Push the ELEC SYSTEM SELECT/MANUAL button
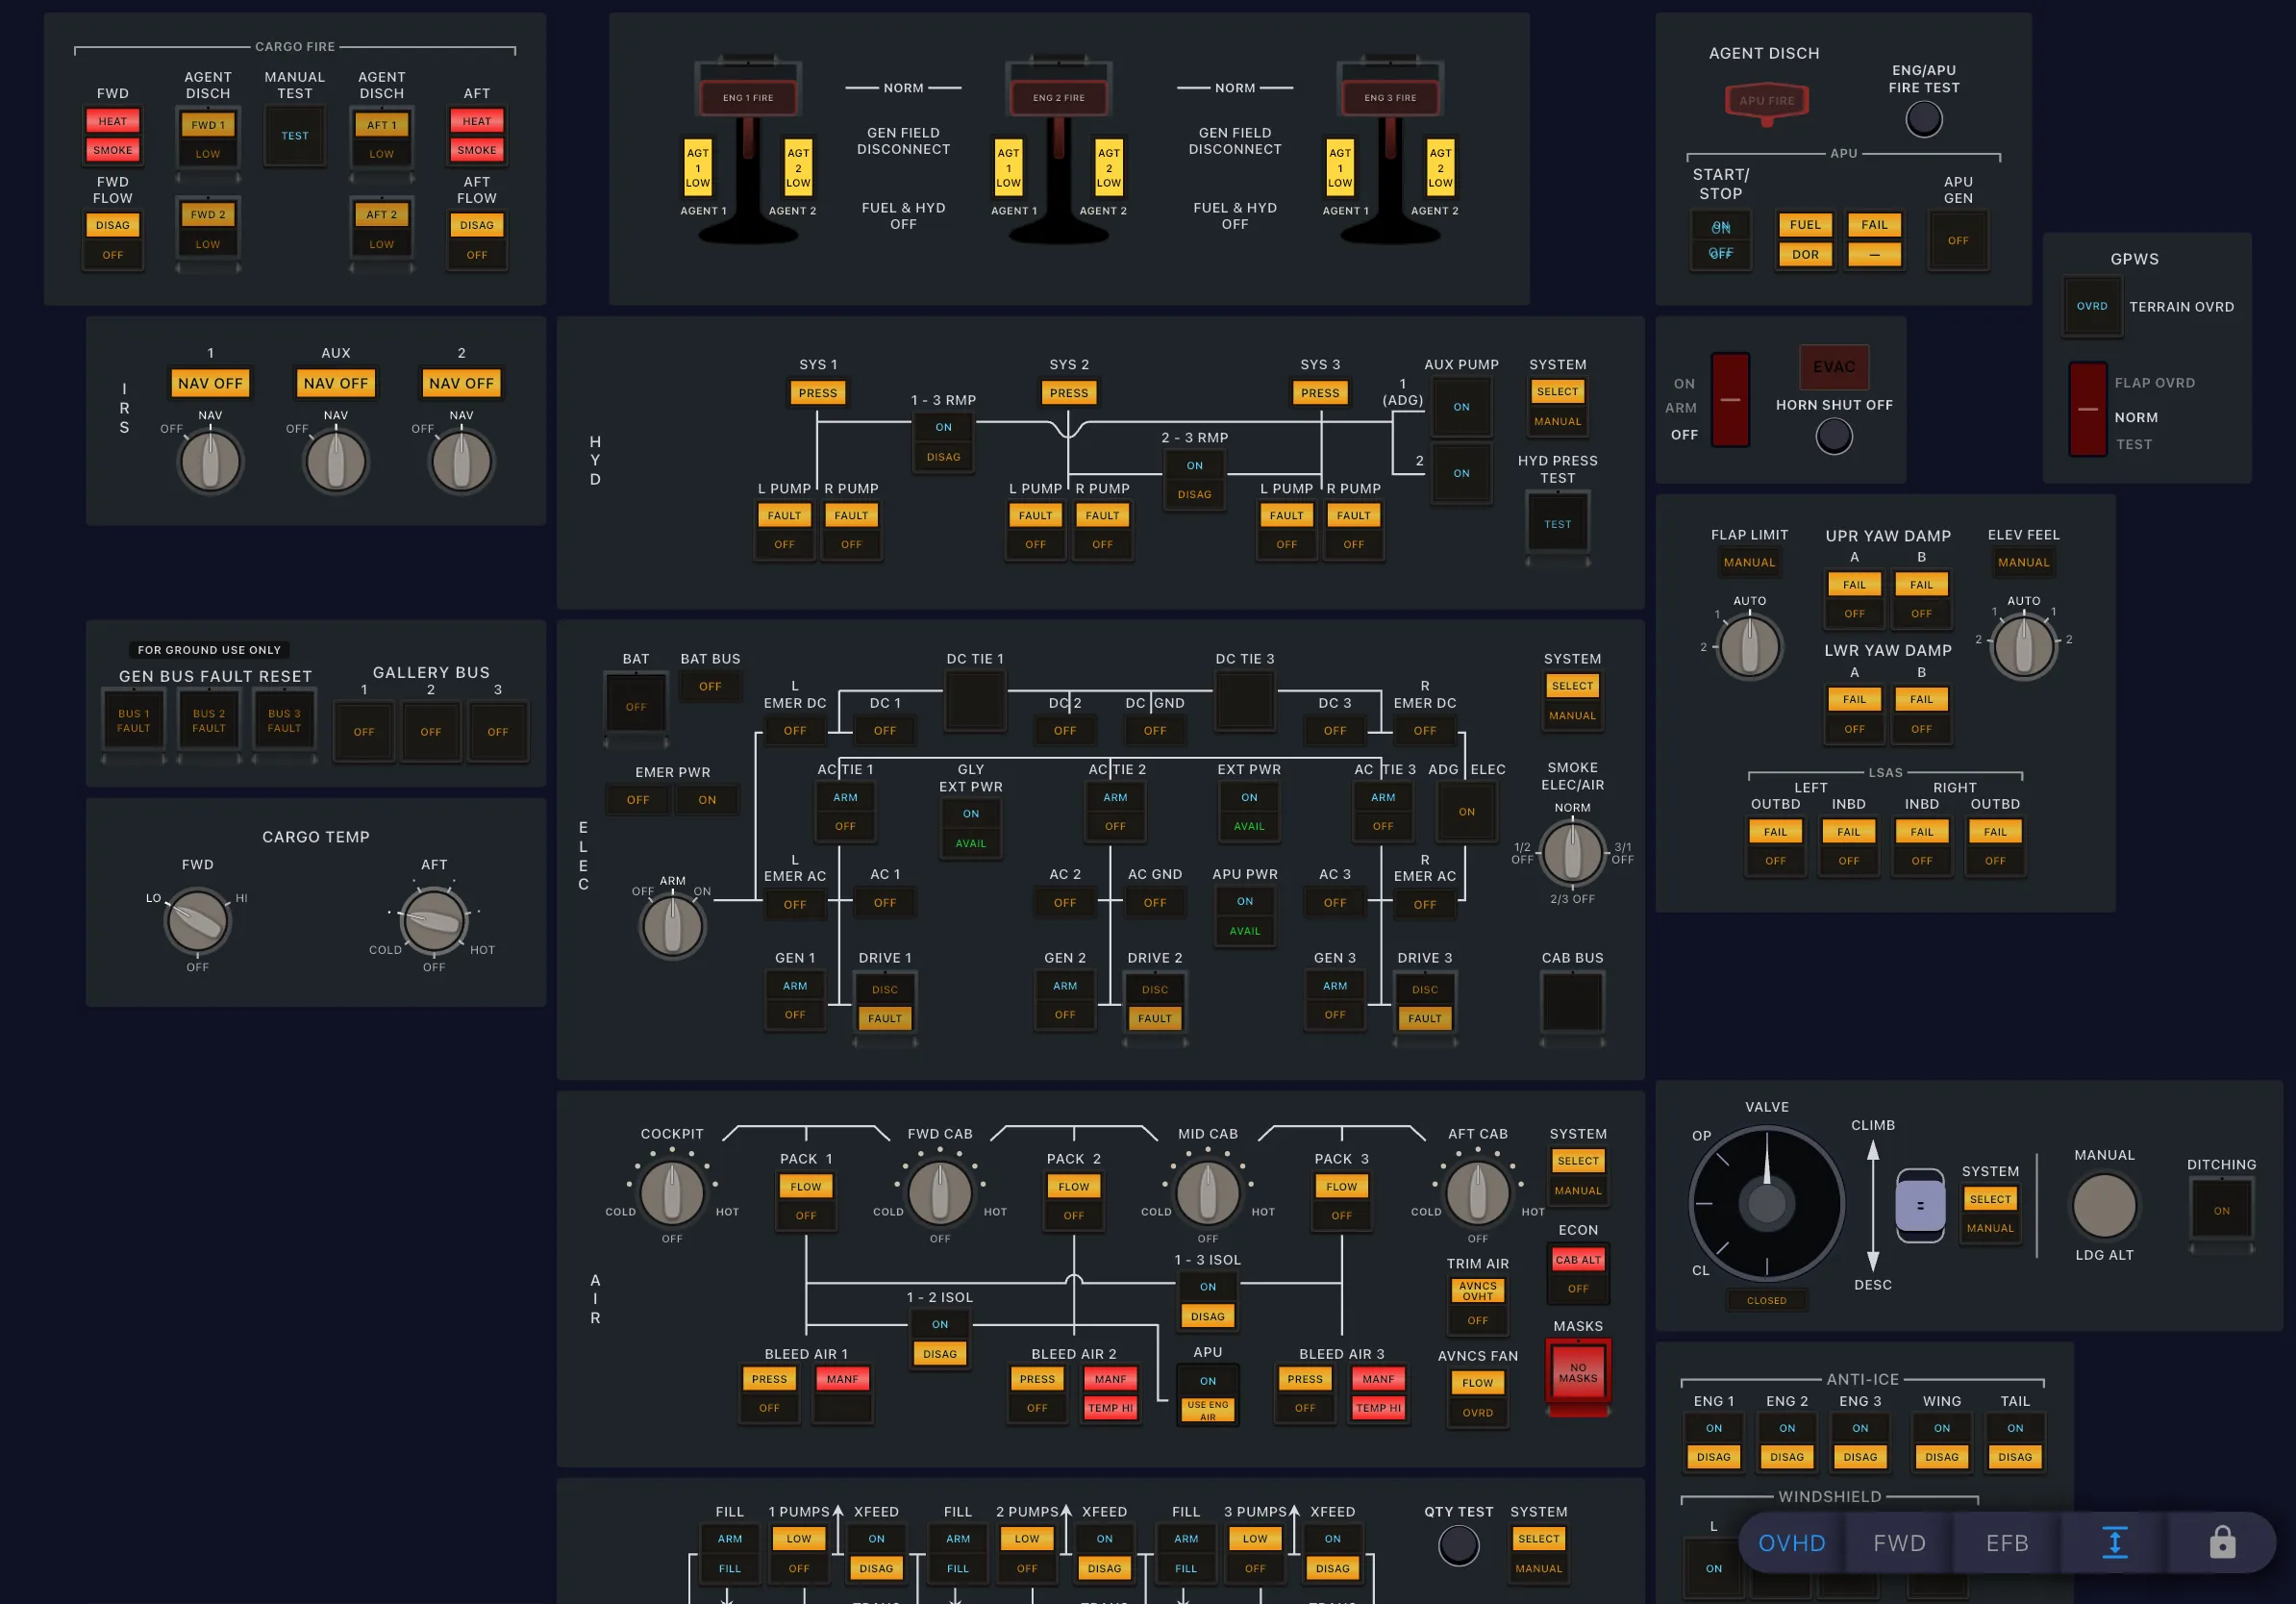The image size is (2296, 1604). coord(1572,700)
